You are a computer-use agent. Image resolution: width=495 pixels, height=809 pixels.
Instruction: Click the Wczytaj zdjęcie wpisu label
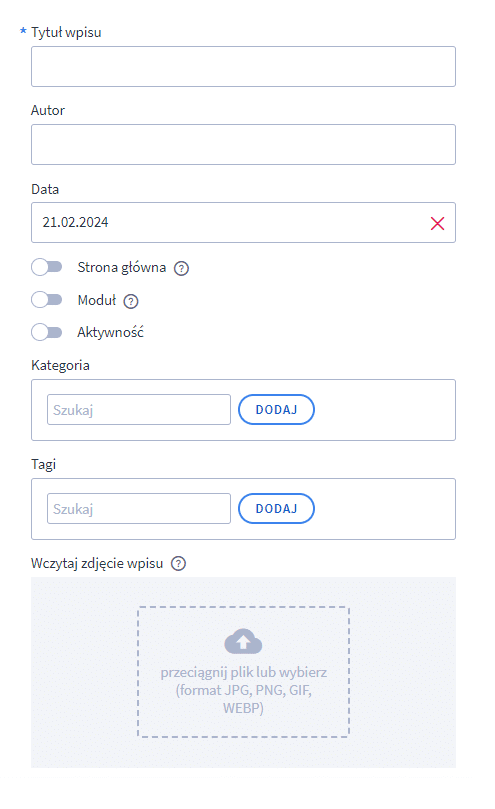point(97,563)
